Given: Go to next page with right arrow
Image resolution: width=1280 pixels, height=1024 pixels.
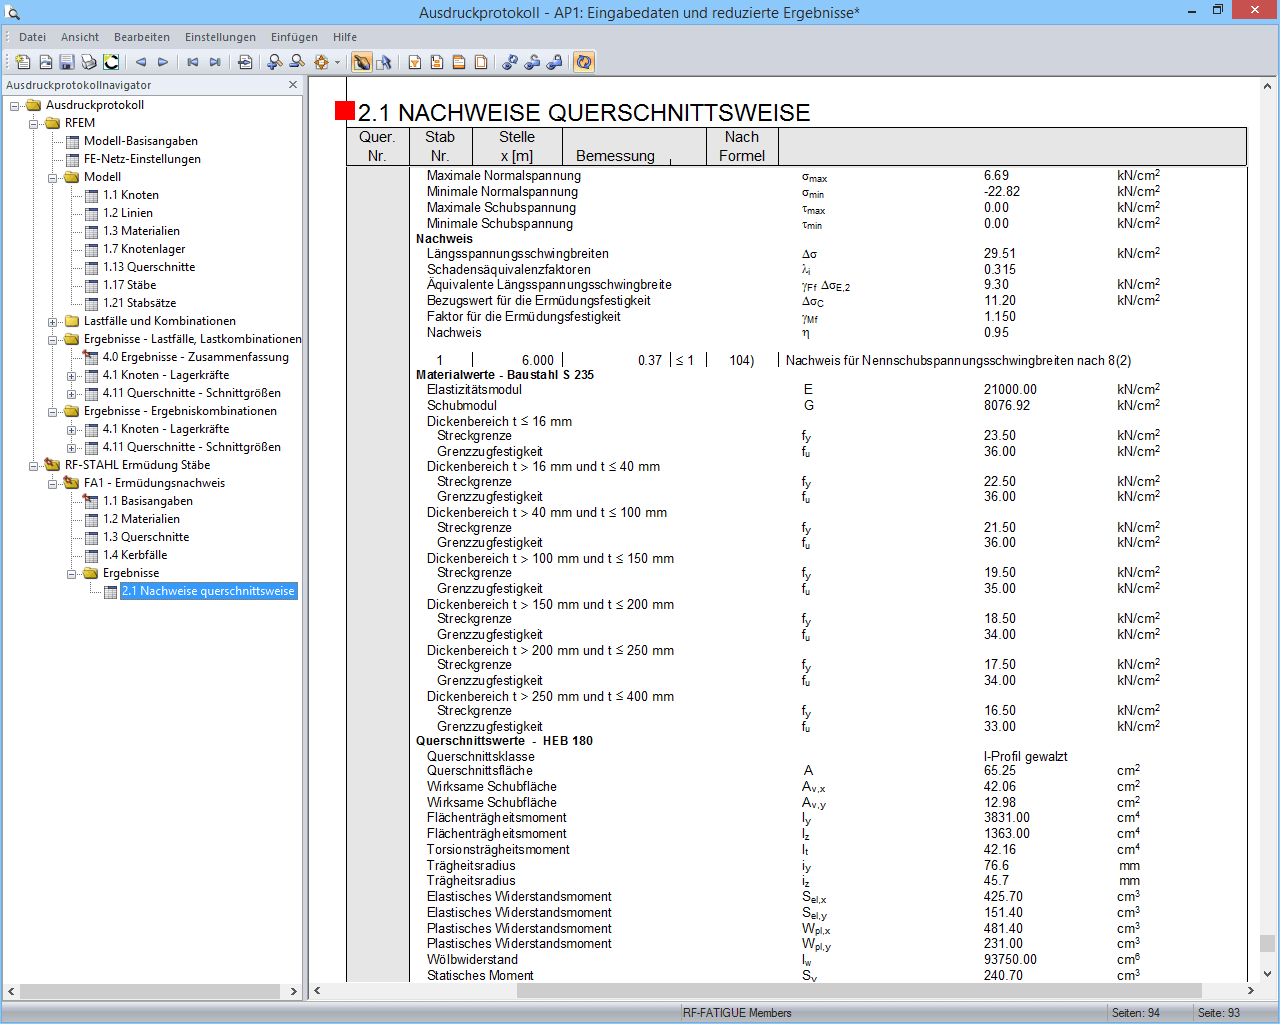Looking at the screenshot, I should (x=163, y=62).
